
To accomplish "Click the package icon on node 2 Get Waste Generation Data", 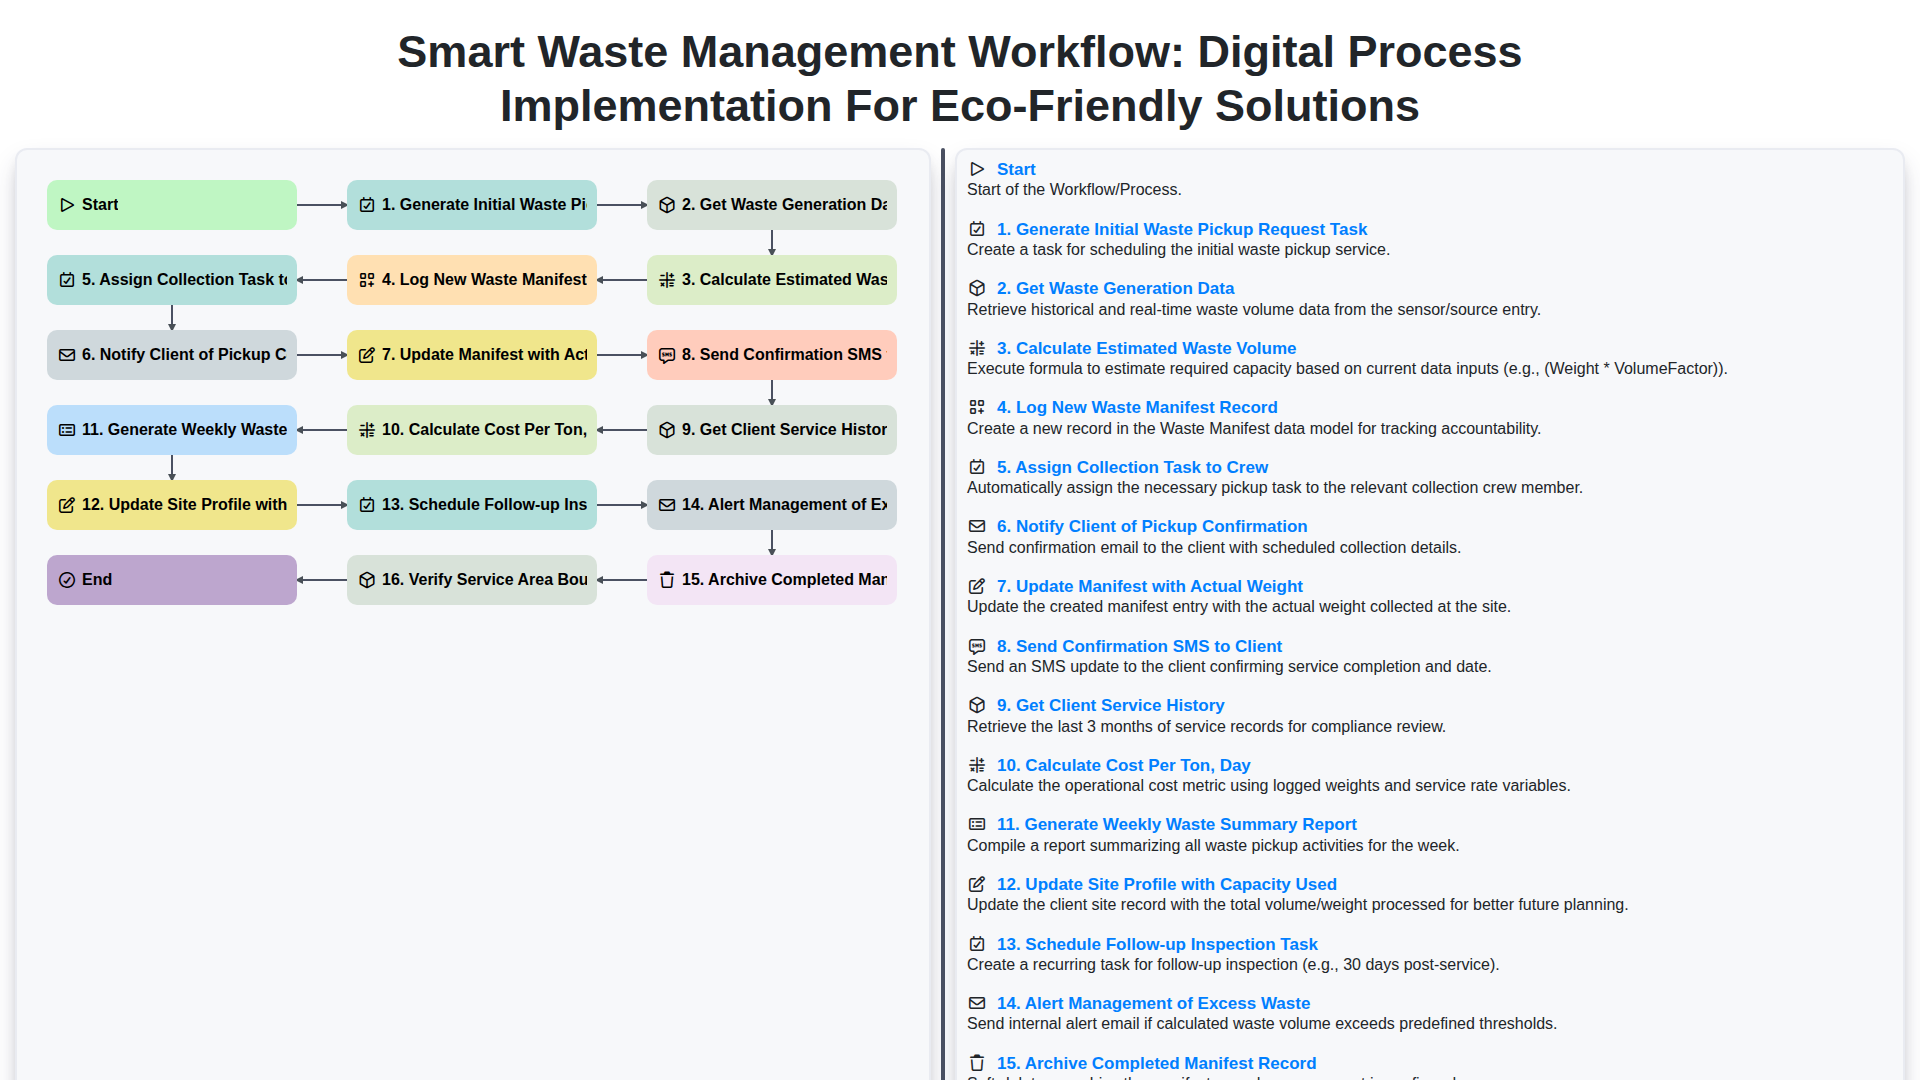I will [667, 204].
